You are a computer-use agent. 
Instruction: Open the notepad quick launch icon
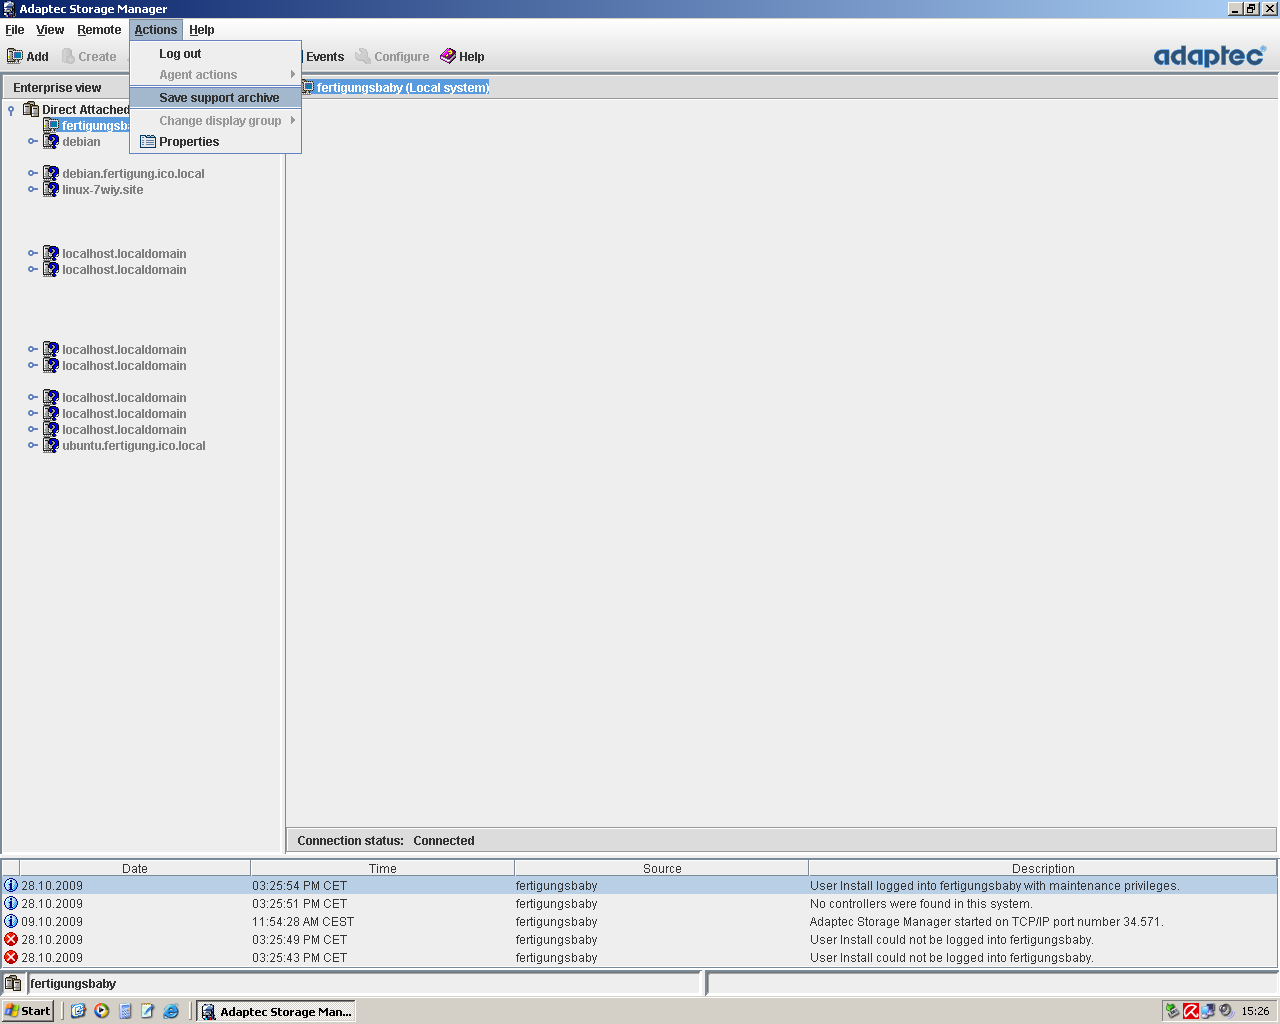pyautogui.click(x=148, y=1011)
